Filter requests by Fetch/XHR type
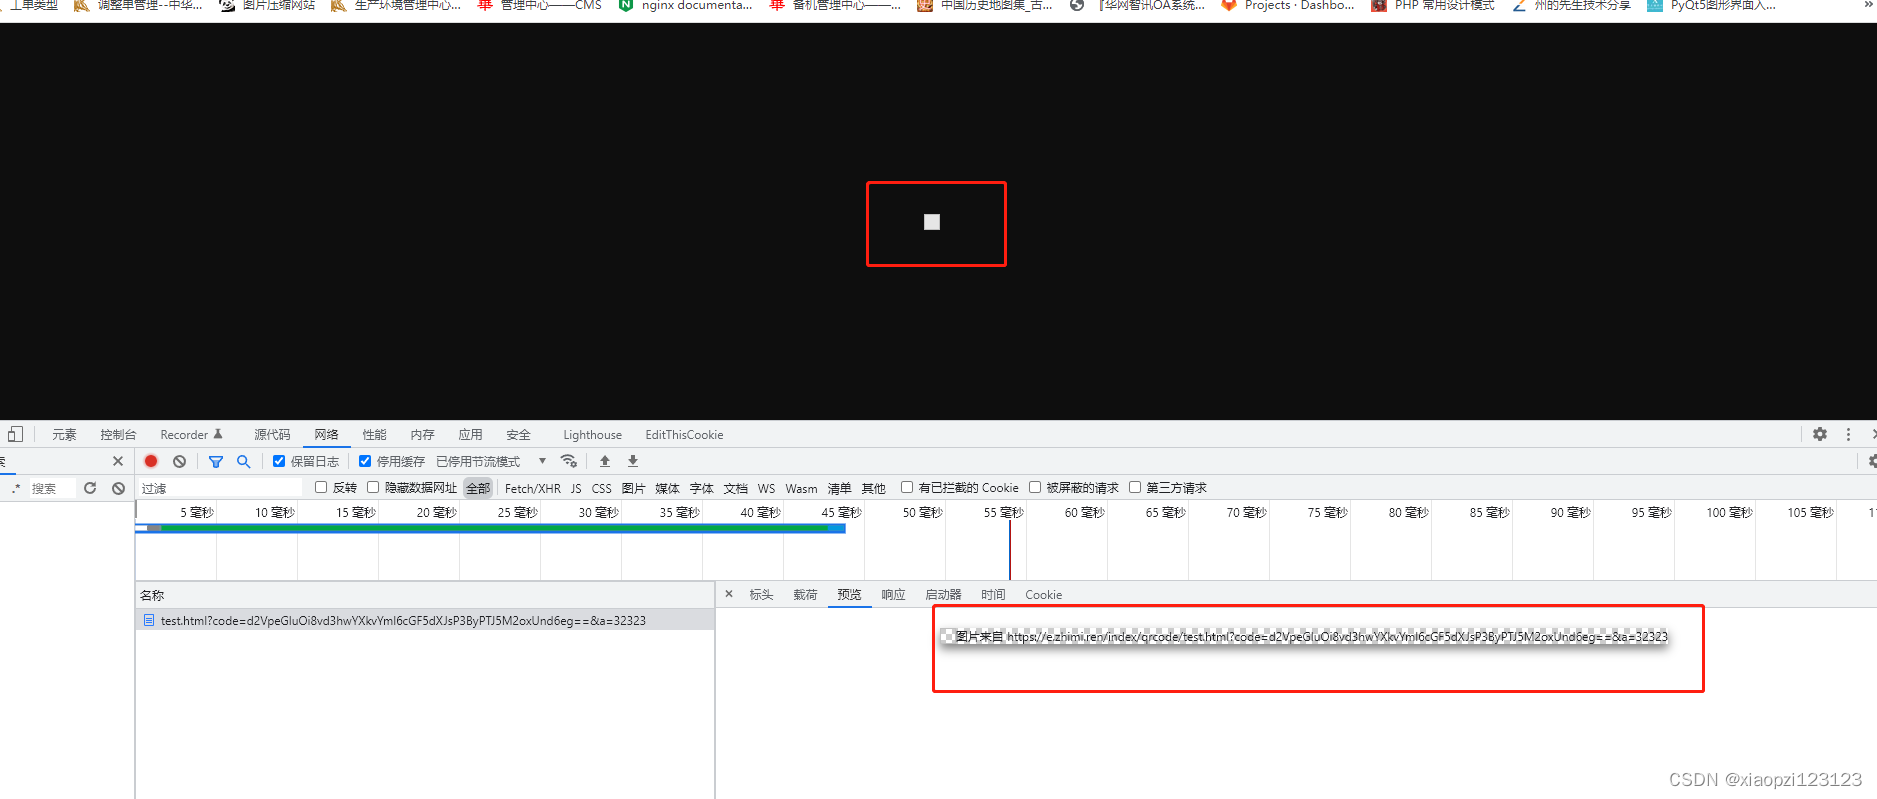The image size is (1877, 799). pyautogui.click(x=532, y=488)
